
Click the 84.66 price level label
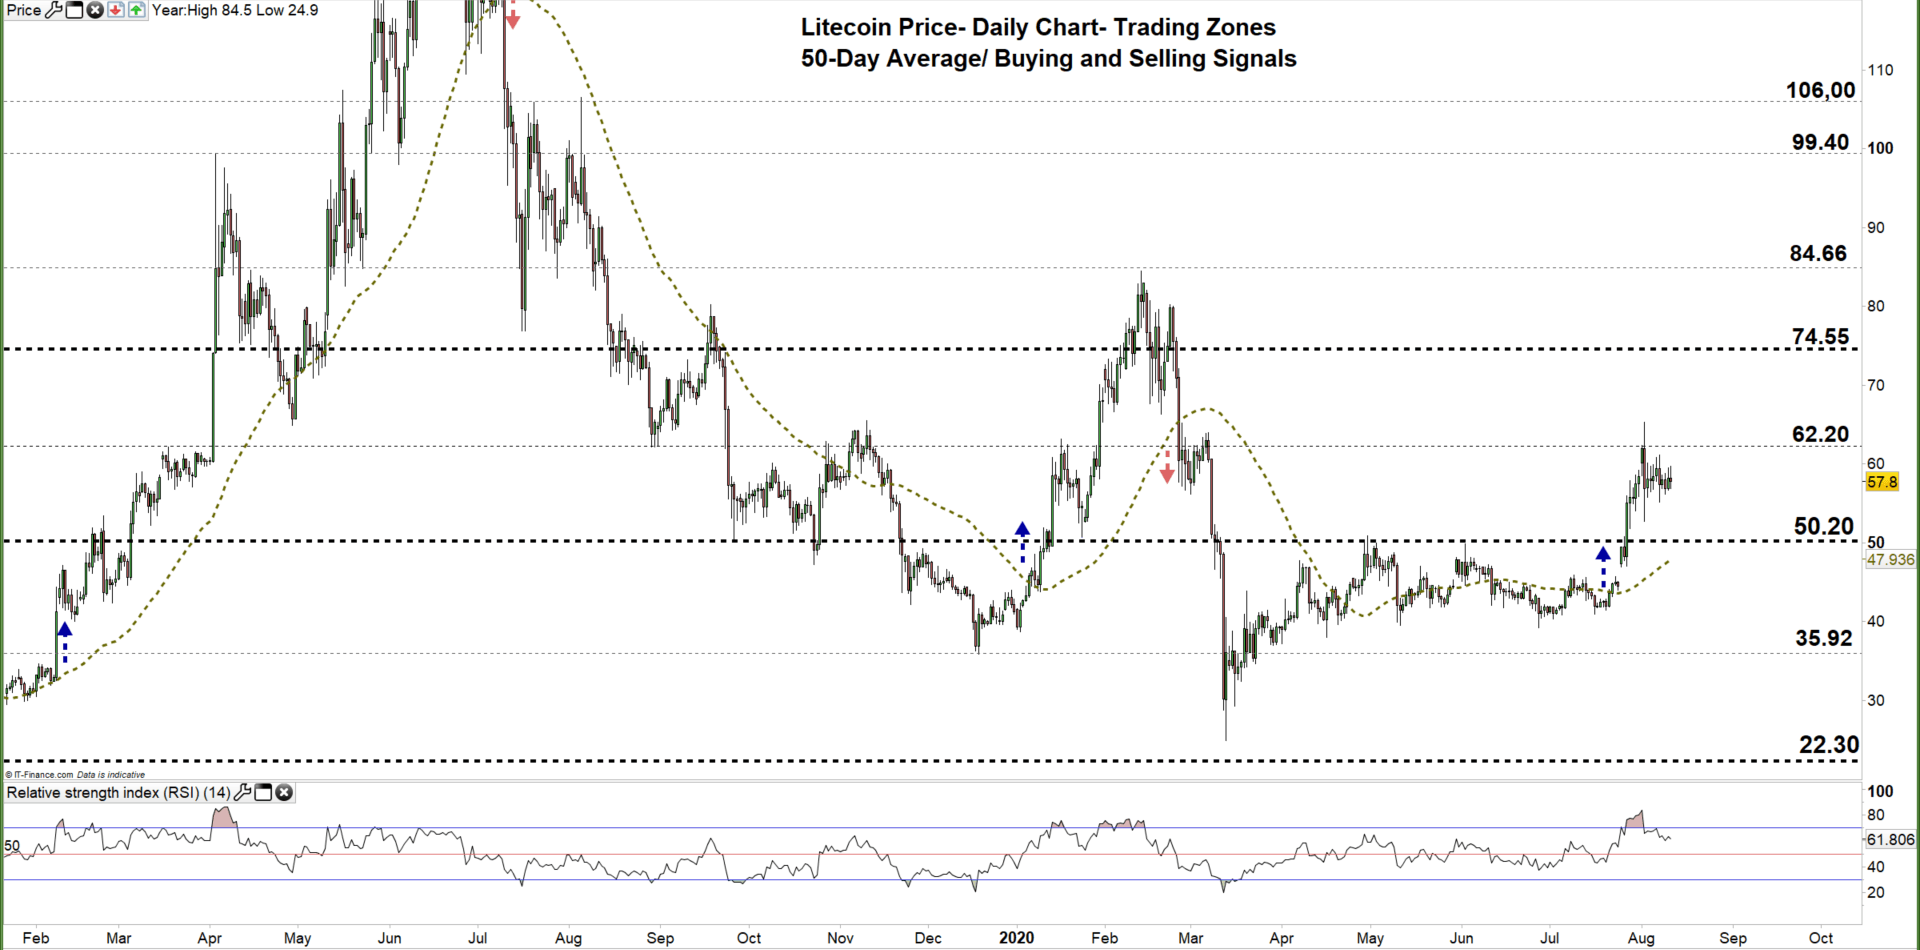pos(1818,253)
